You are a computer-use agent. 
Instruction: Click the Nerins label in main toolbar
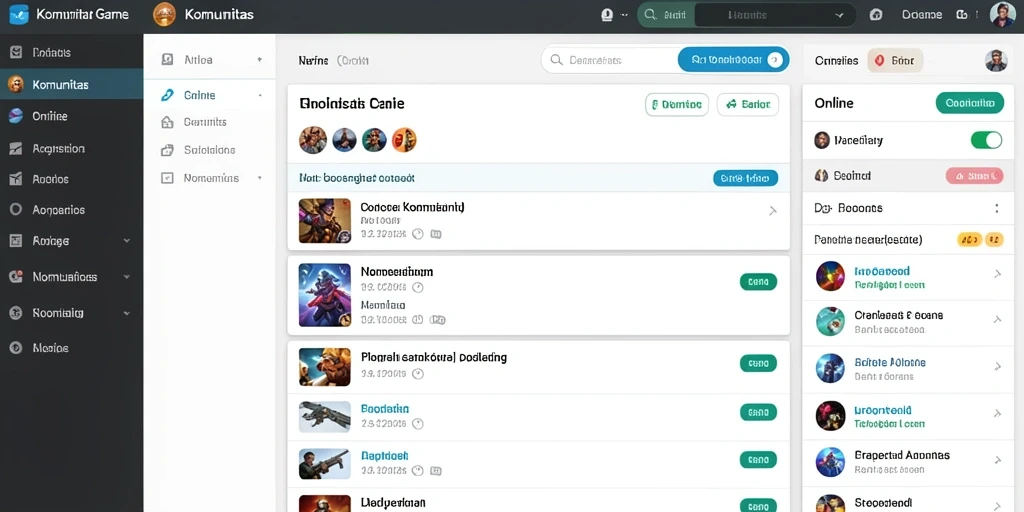point(313,61)
